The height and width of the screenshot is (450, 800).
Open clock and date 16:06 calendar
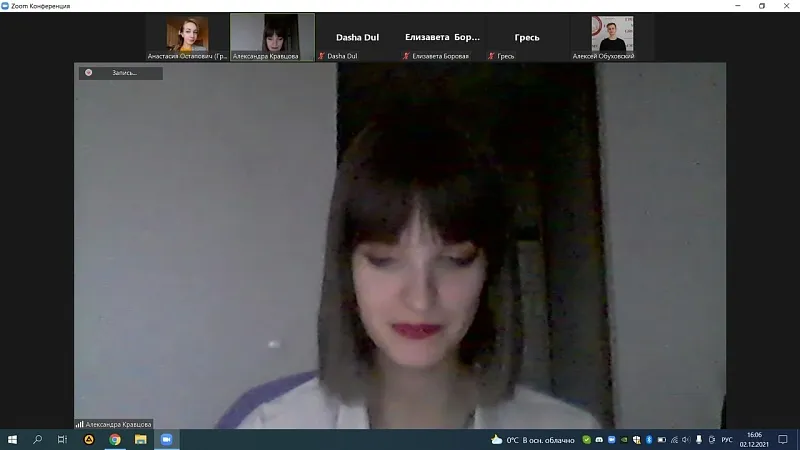(754, 439)
